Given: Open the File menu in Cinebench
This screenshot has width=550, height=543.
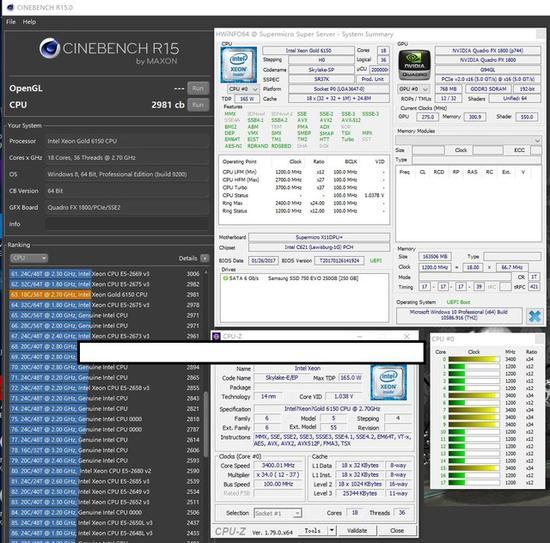Looking at the screenshot, I should (11, 22).
